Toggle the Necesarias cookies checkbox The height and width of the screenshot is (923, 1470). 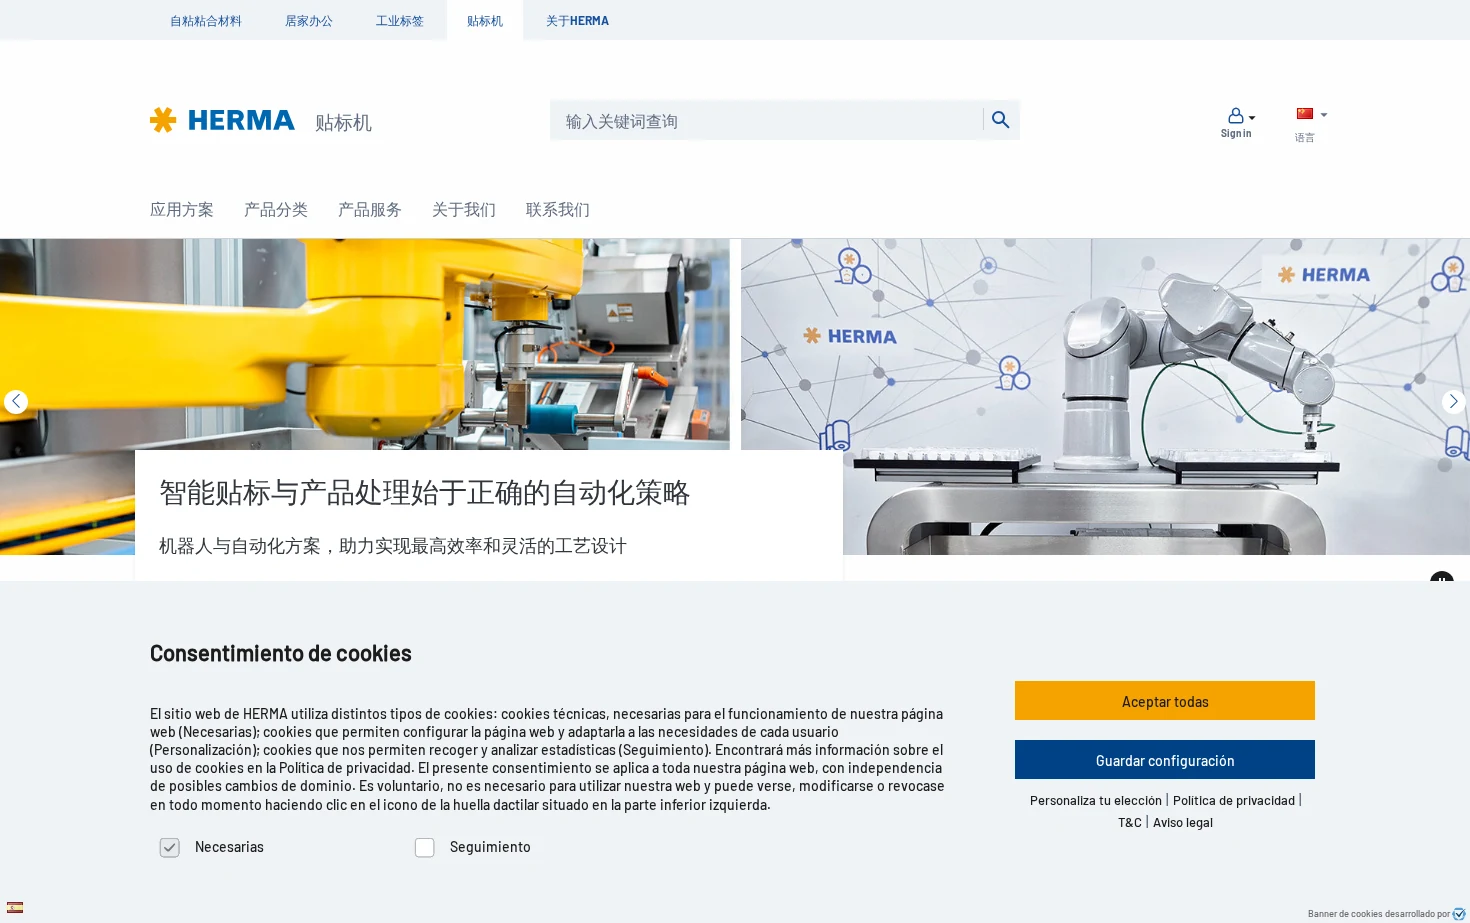coord(170,848)
